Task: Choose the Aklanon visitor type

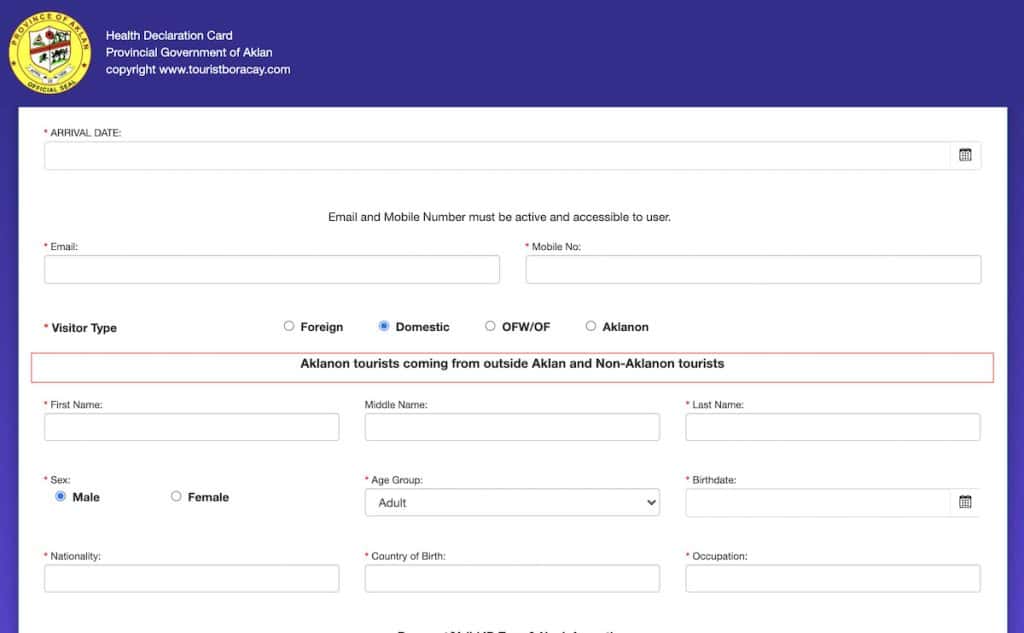Action: [x=591, y=326]
